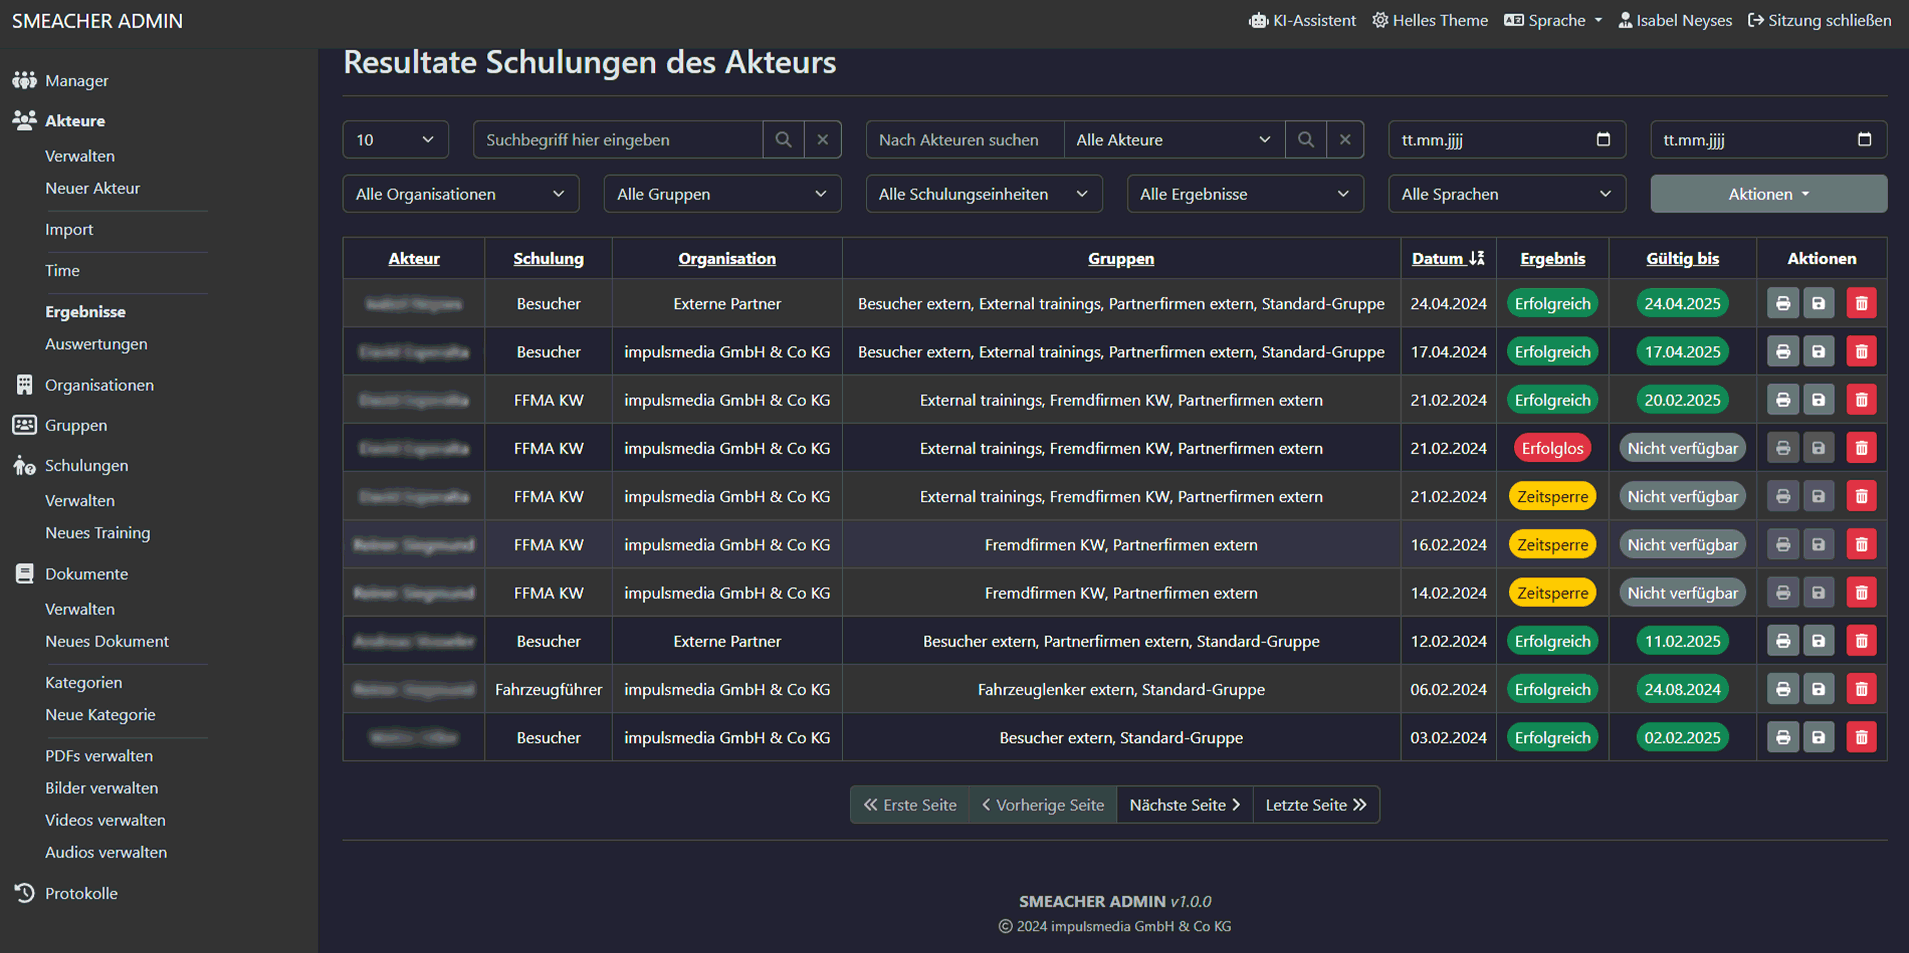
Task: Click search magnifier next to Suchbegriff field
Action: click(784, 140)
